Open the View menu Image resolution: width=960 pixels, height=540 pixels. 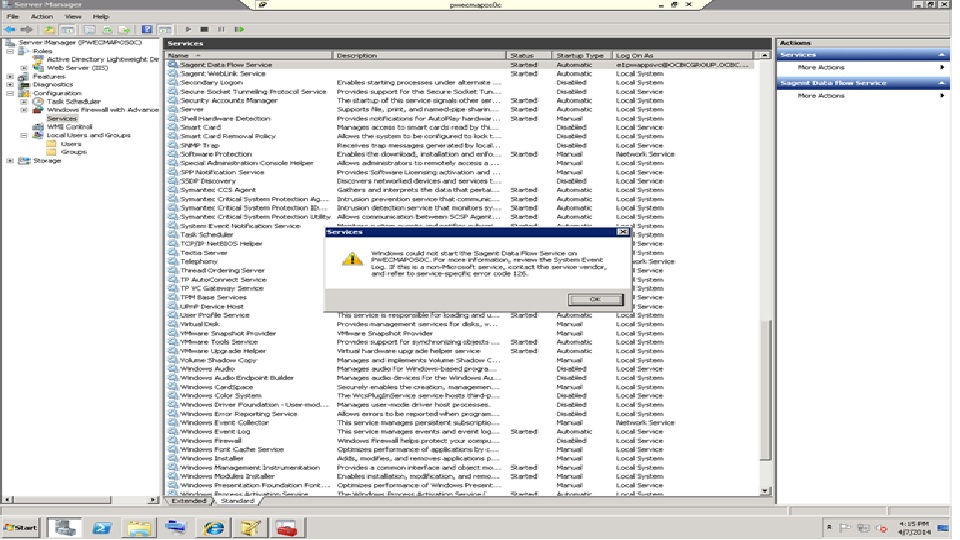pyautogui.click(x=73, y=17)
